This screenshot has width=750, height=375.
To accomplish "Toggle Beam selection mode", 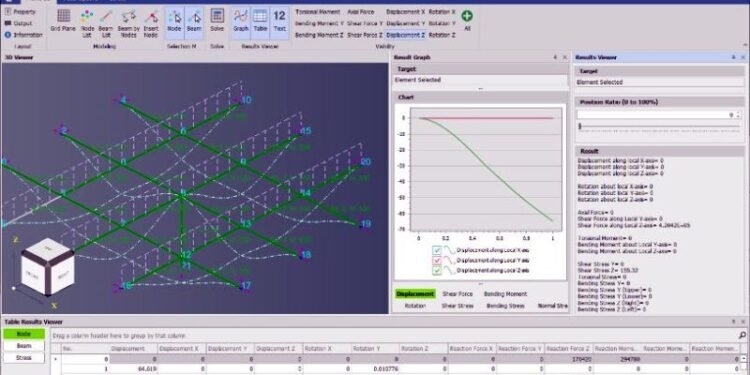I will 194,22.
